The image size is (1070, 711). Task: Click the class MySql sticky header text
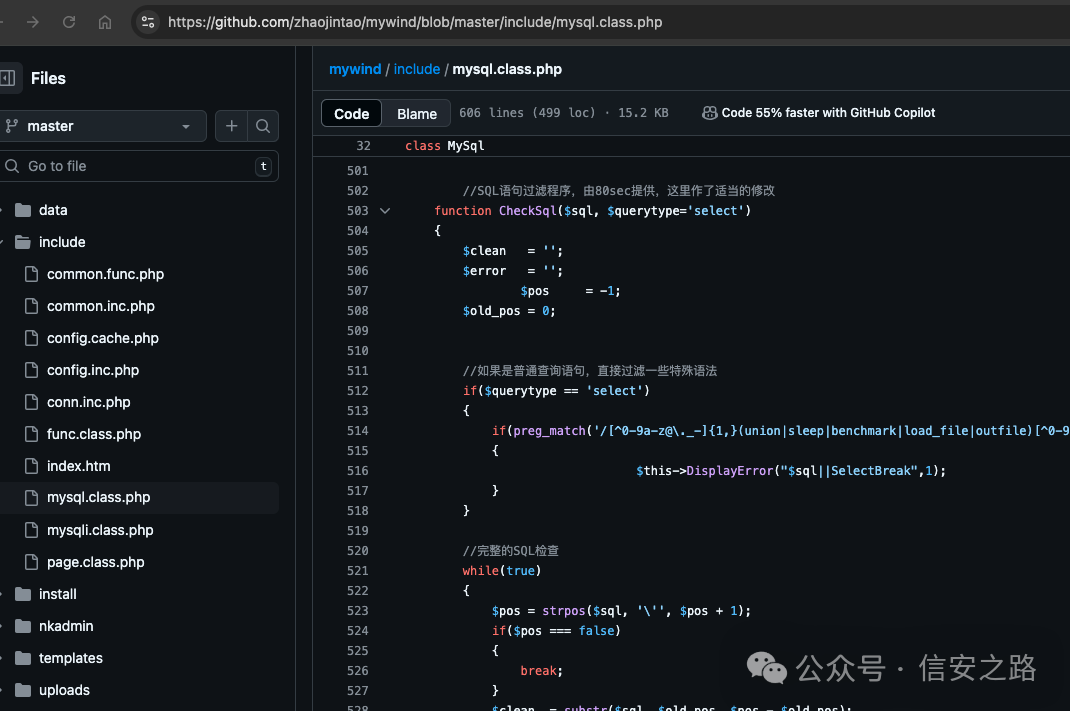tap(444, 146)
